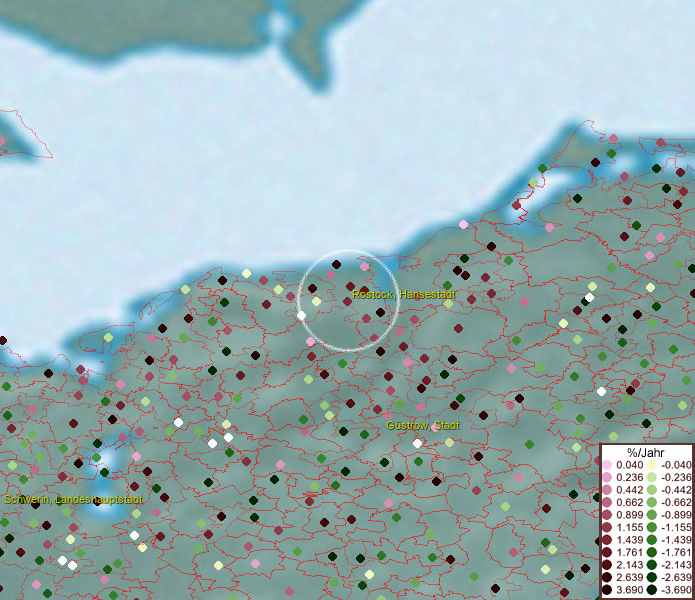Click the legend value text -0.040
This screenshot has height=600, width=695.
click(676, 465)
